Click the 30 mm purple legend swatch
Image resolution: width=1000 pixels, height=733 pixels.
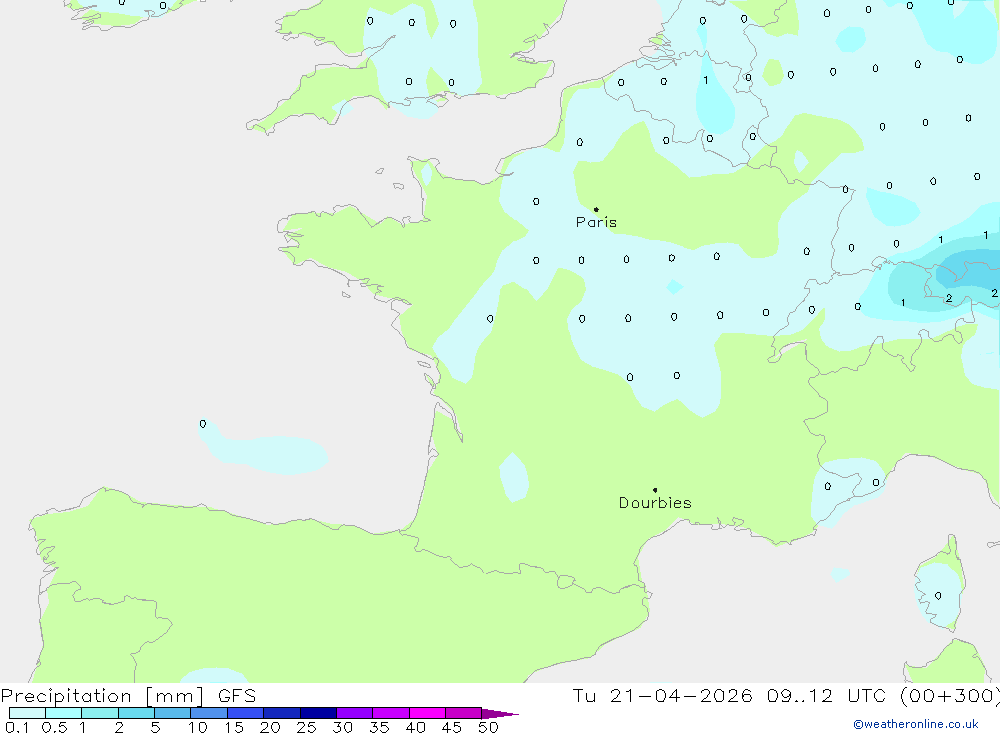click(354, 713)
